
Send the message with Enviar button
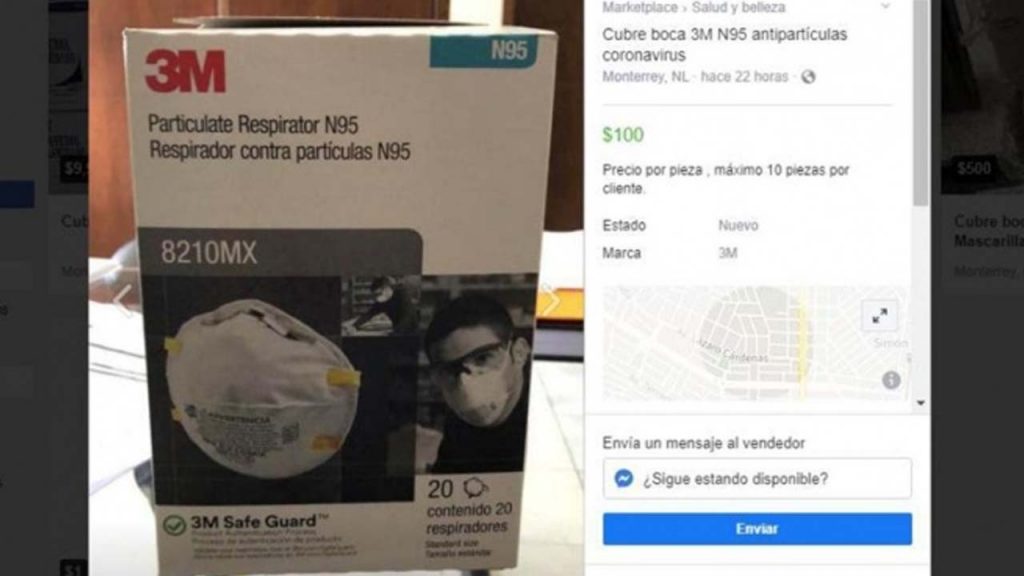click(757, 529)
